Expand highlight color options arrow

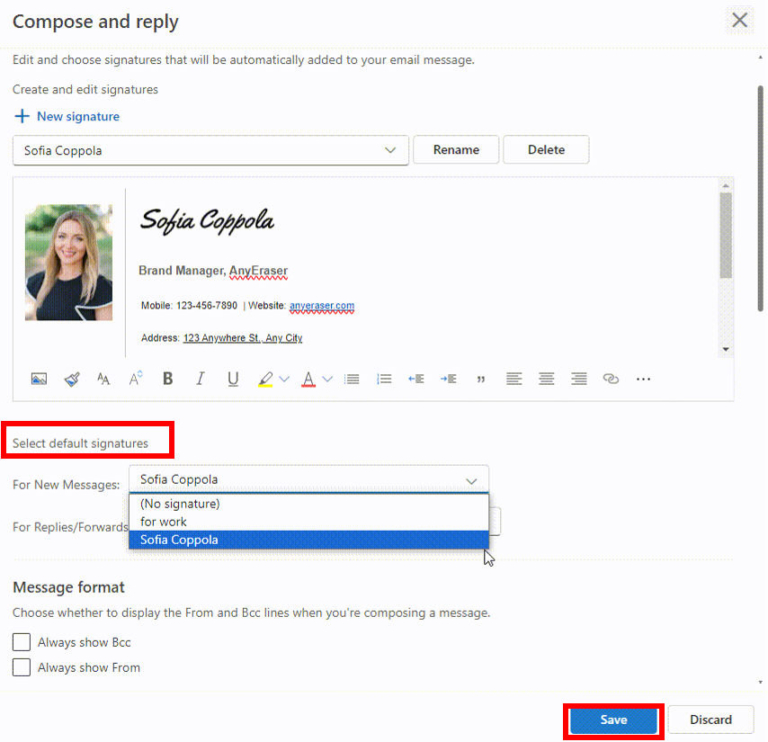point(284,379)
